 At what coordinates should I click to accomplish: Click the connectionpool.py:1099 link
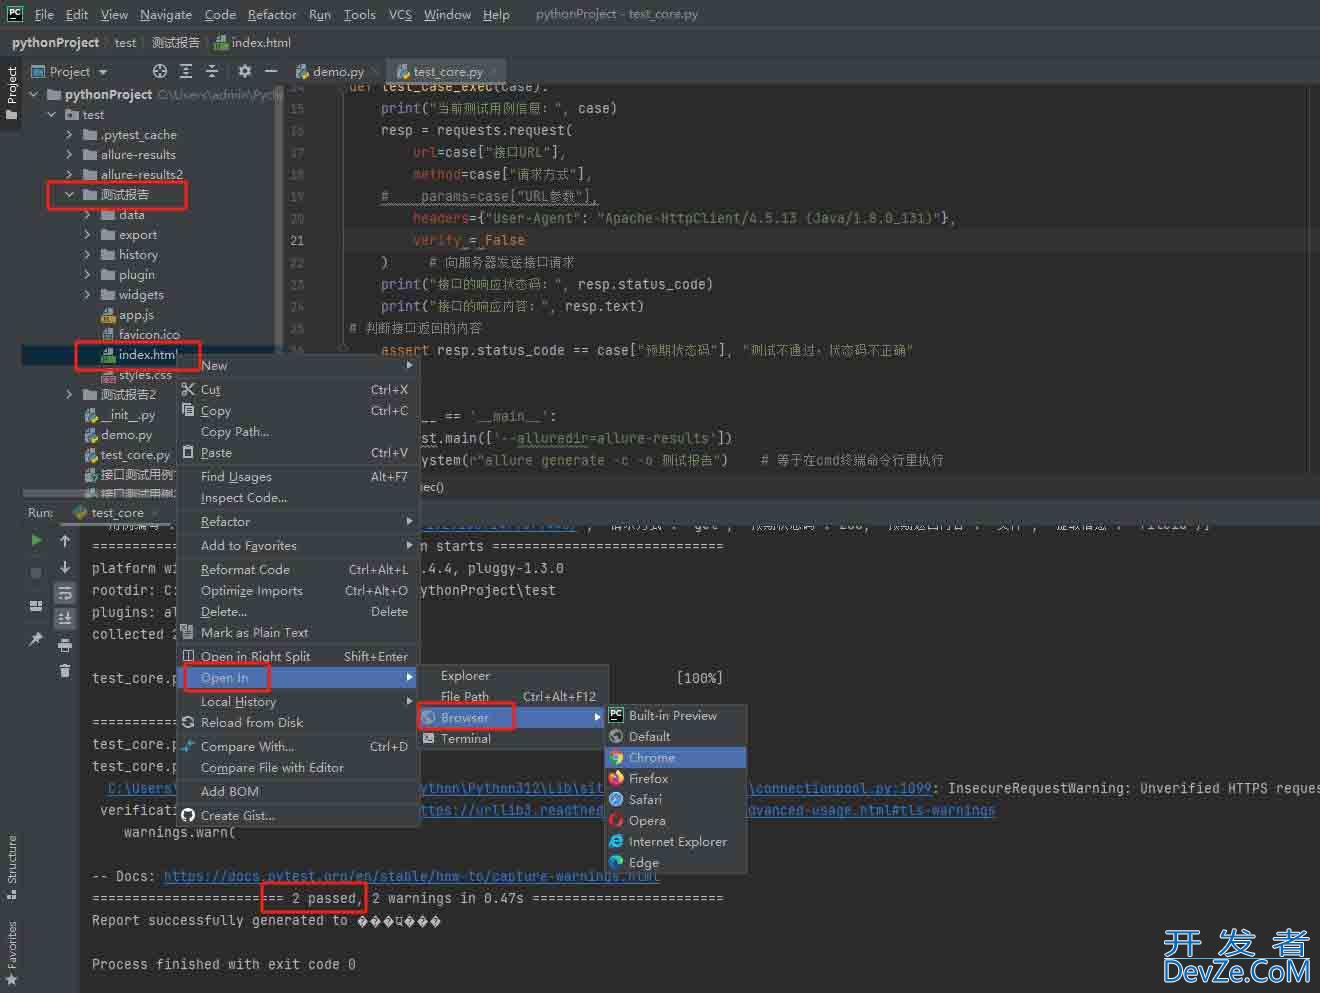pyautogui.click(x=842, y=789)
